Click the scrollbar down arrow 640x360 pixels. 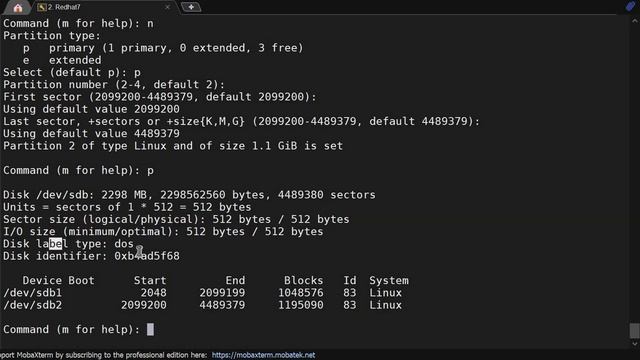pyautogui.click(x=634, y=344)
